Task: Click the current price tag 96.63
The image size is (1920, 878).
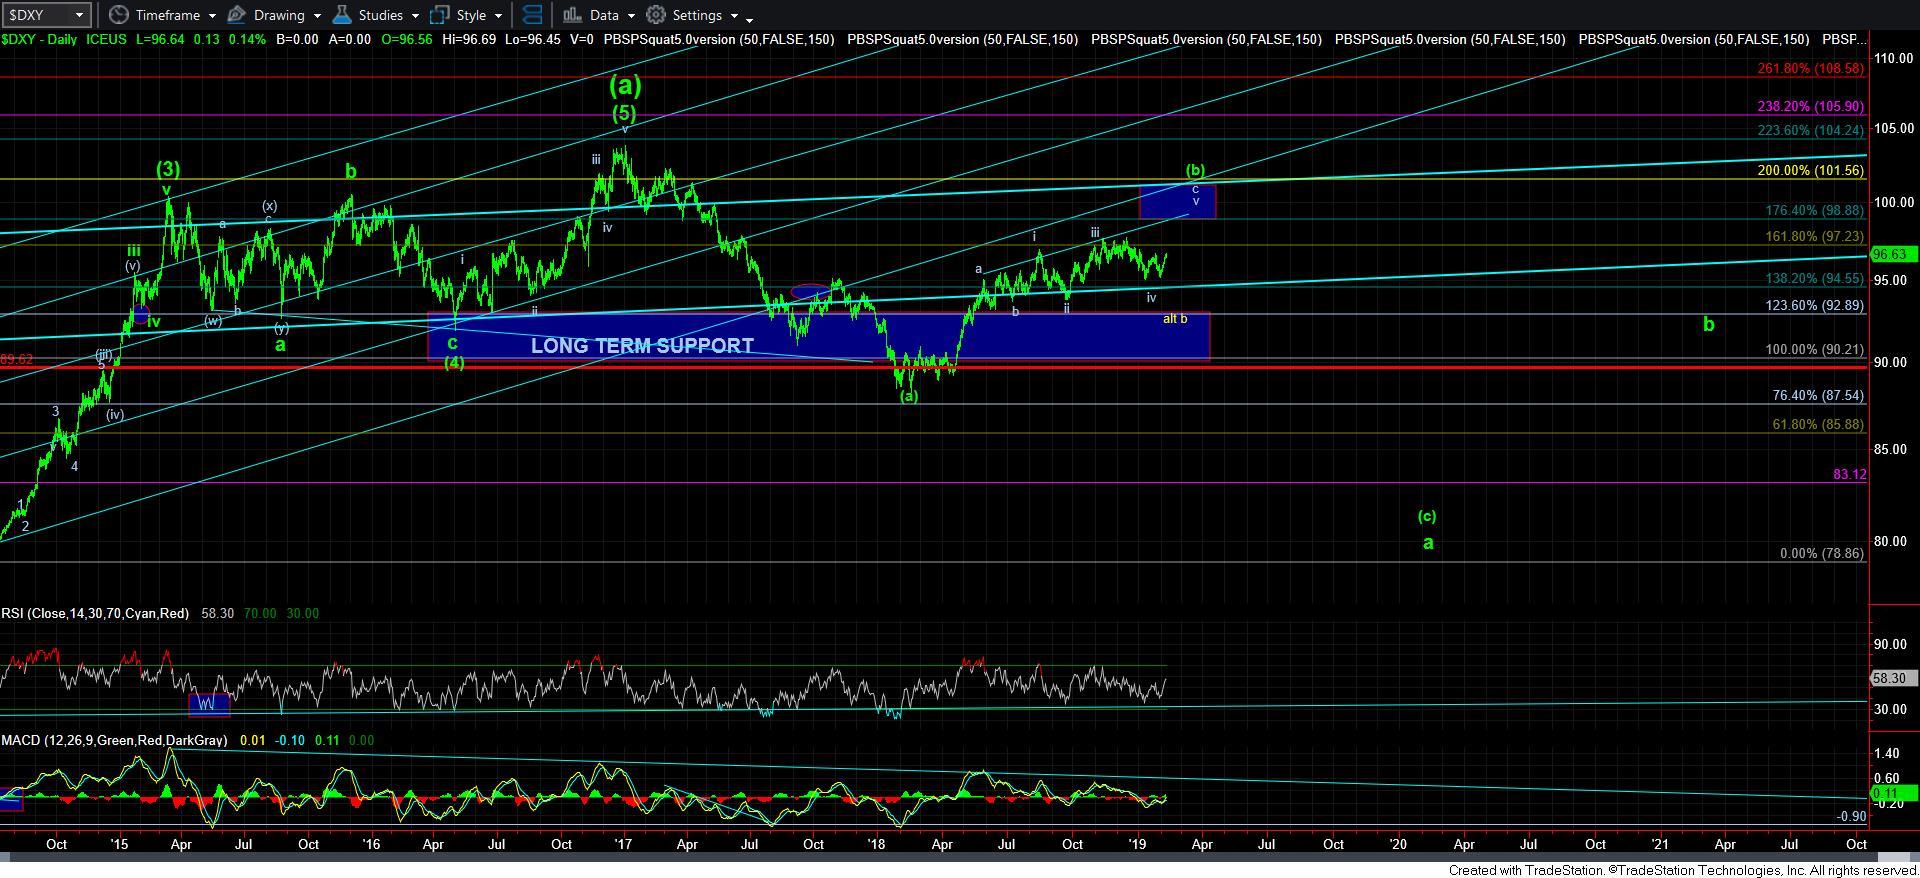Action: pos(1894,255)
